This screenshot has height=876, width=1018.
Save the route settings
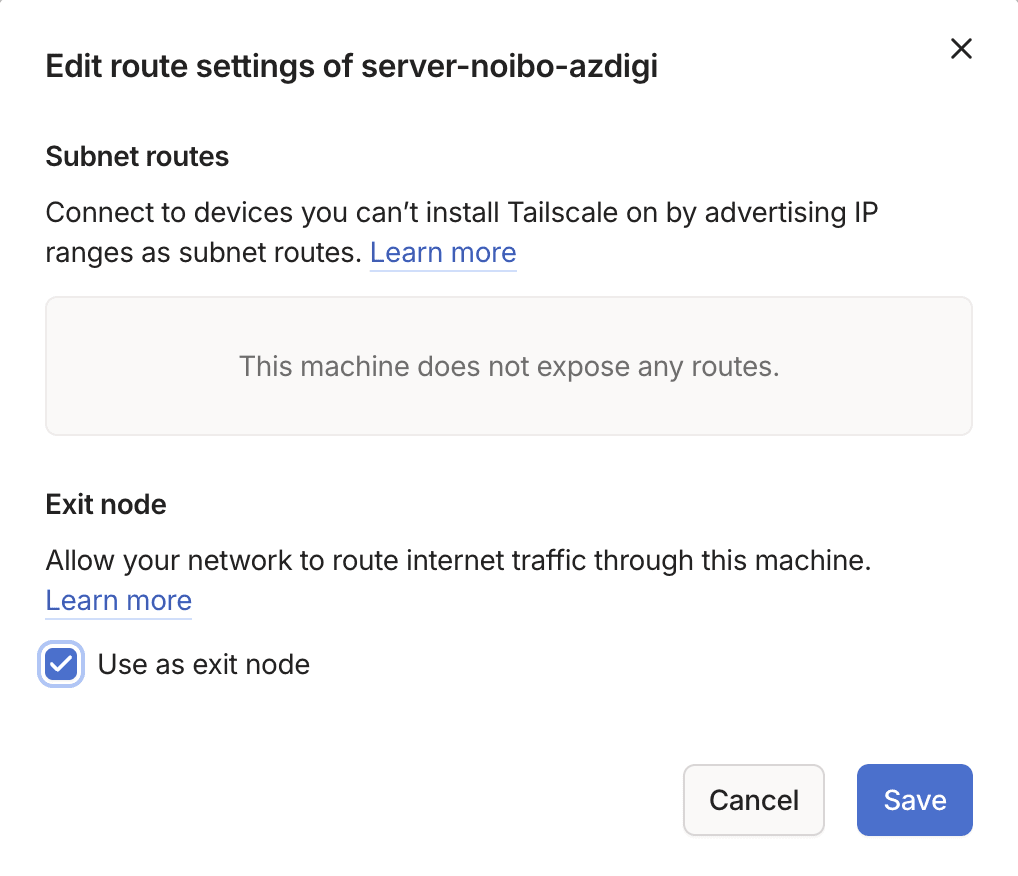coord(914,800)
